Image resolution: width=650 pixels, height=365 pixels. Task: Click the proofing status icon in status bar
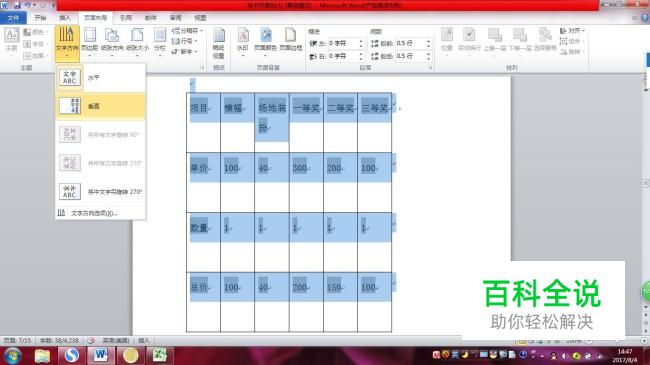pos(91,341)
